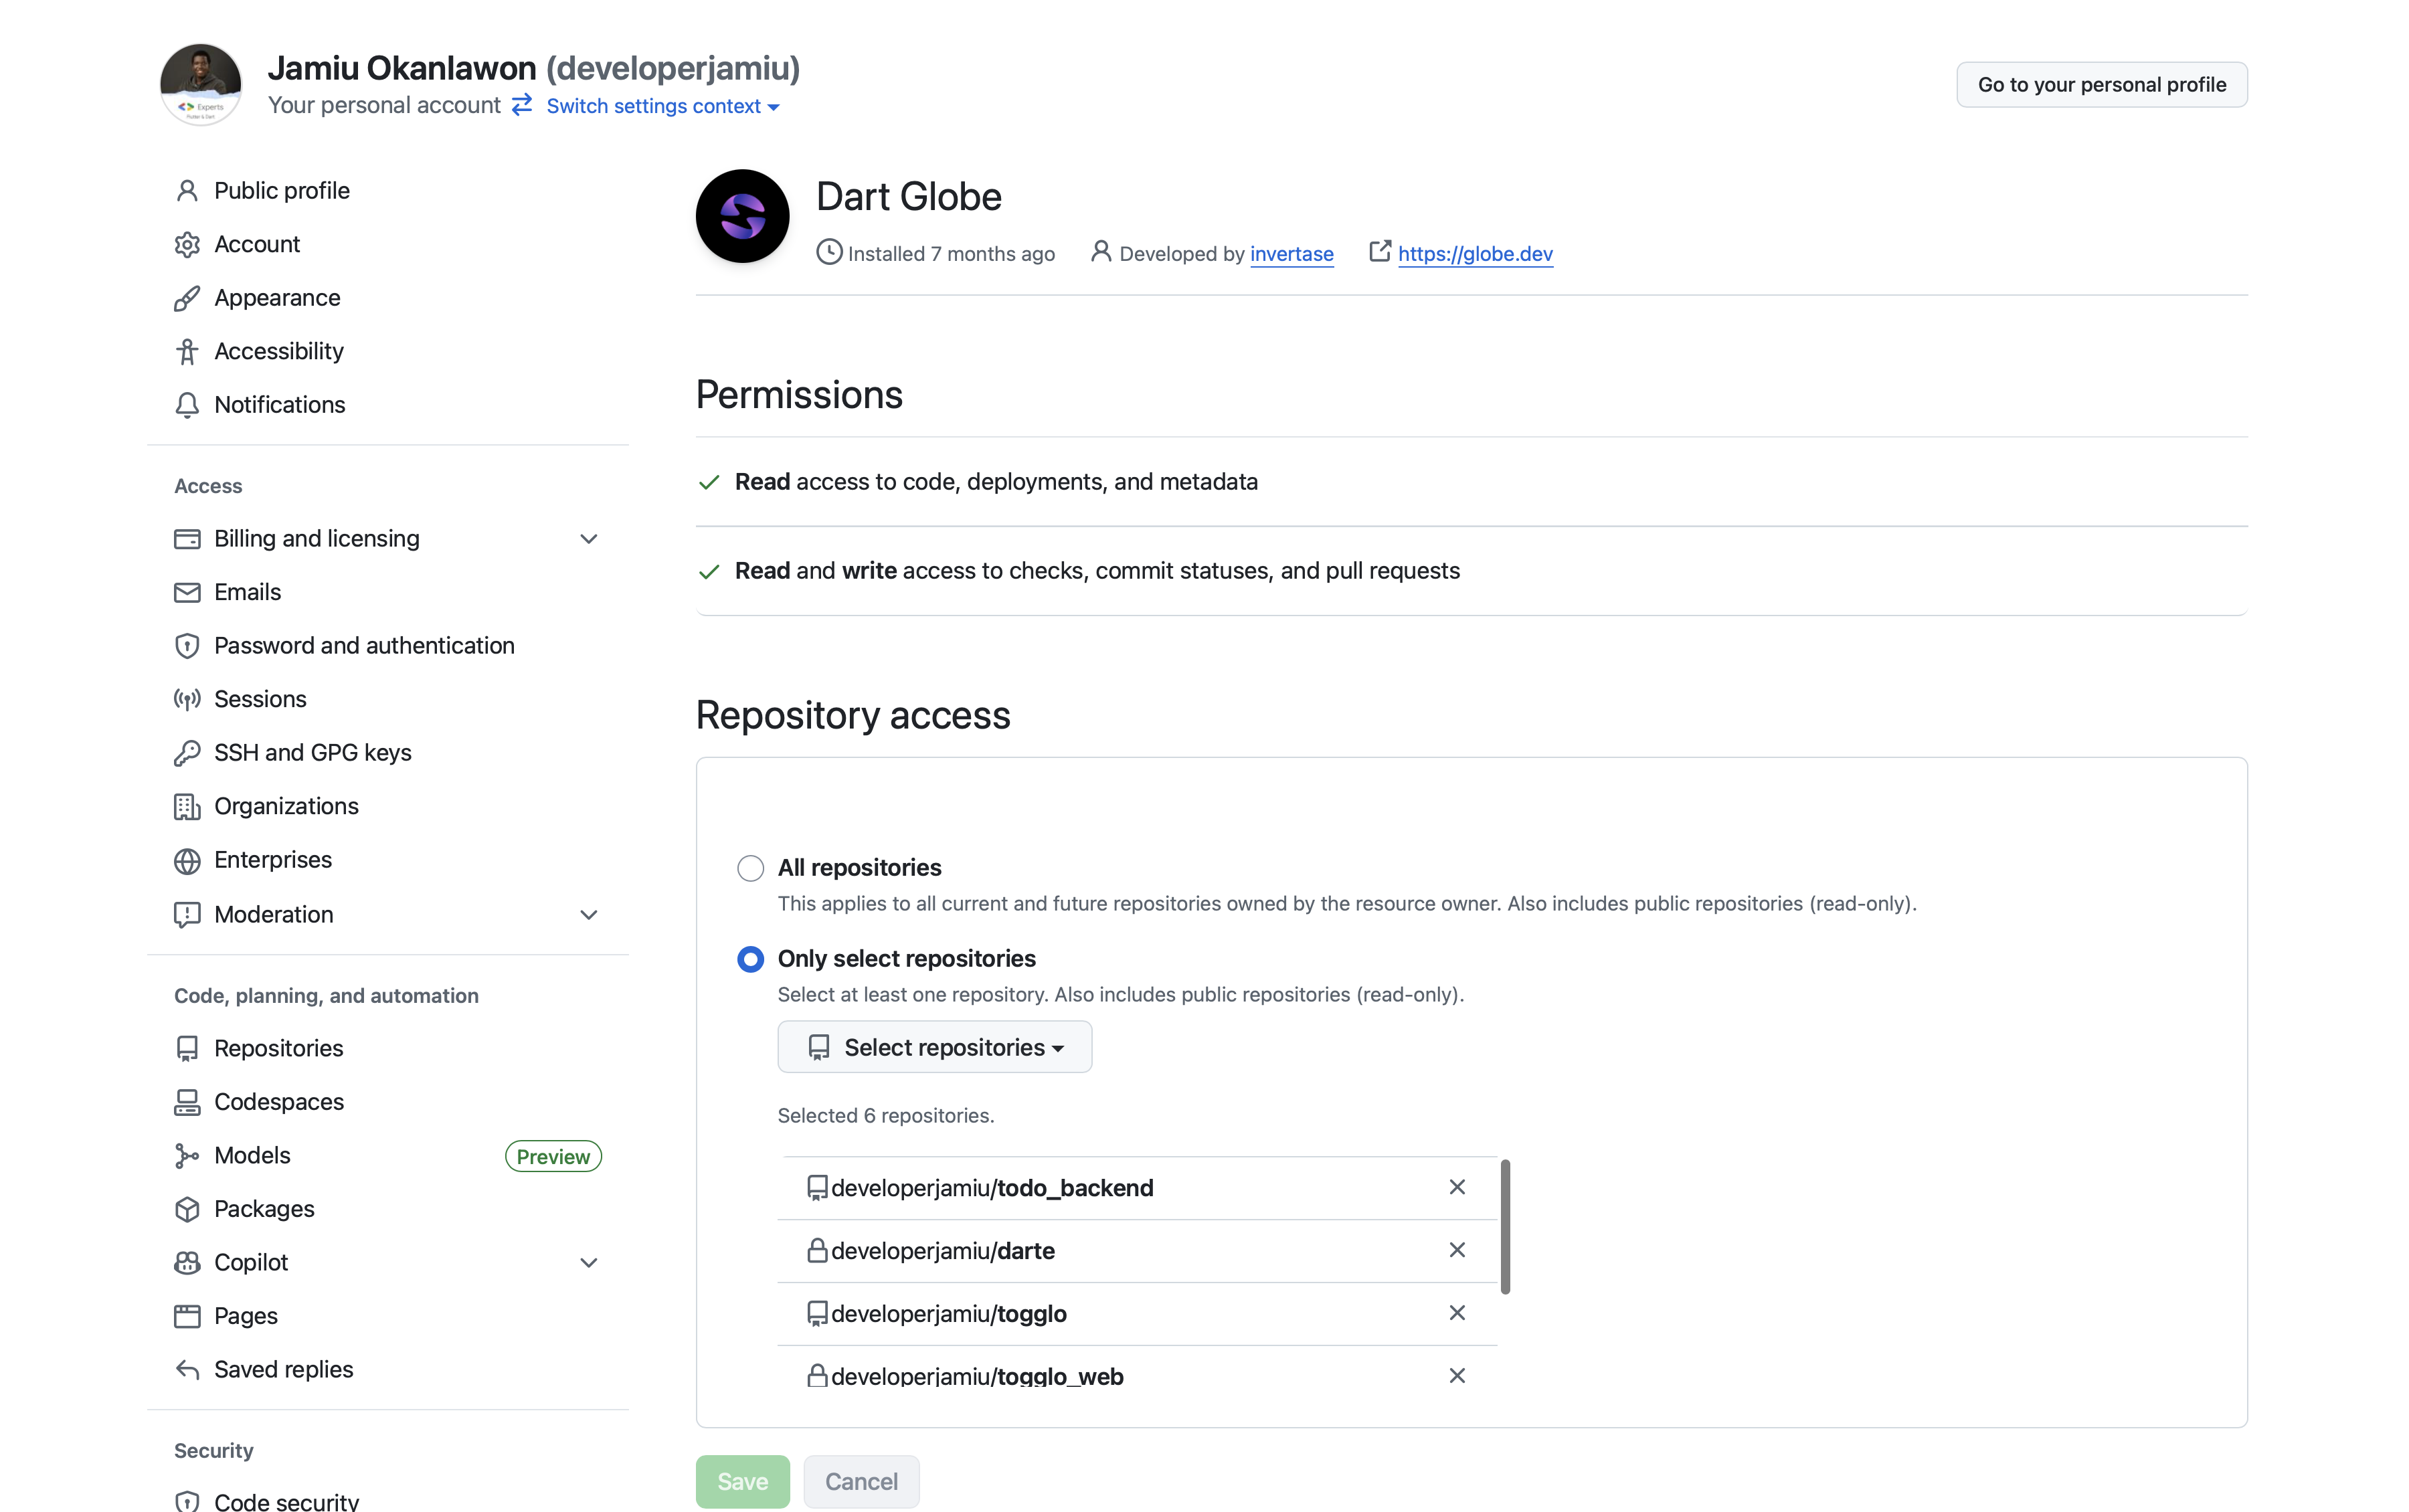Open the Select repositories dropdown
Screen dimensions: 2409x1512
(x=934, y=1047)
